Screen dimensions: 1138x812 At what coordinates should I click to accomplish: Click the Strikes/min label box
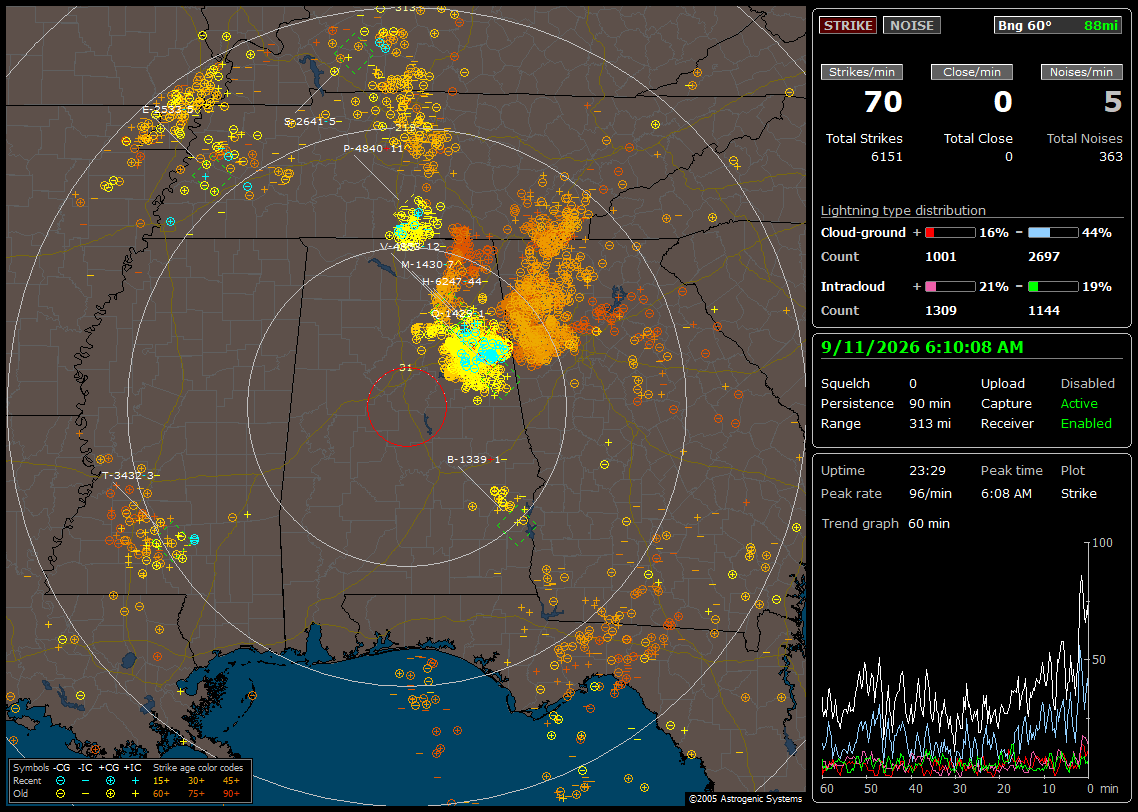coord(861,72)
